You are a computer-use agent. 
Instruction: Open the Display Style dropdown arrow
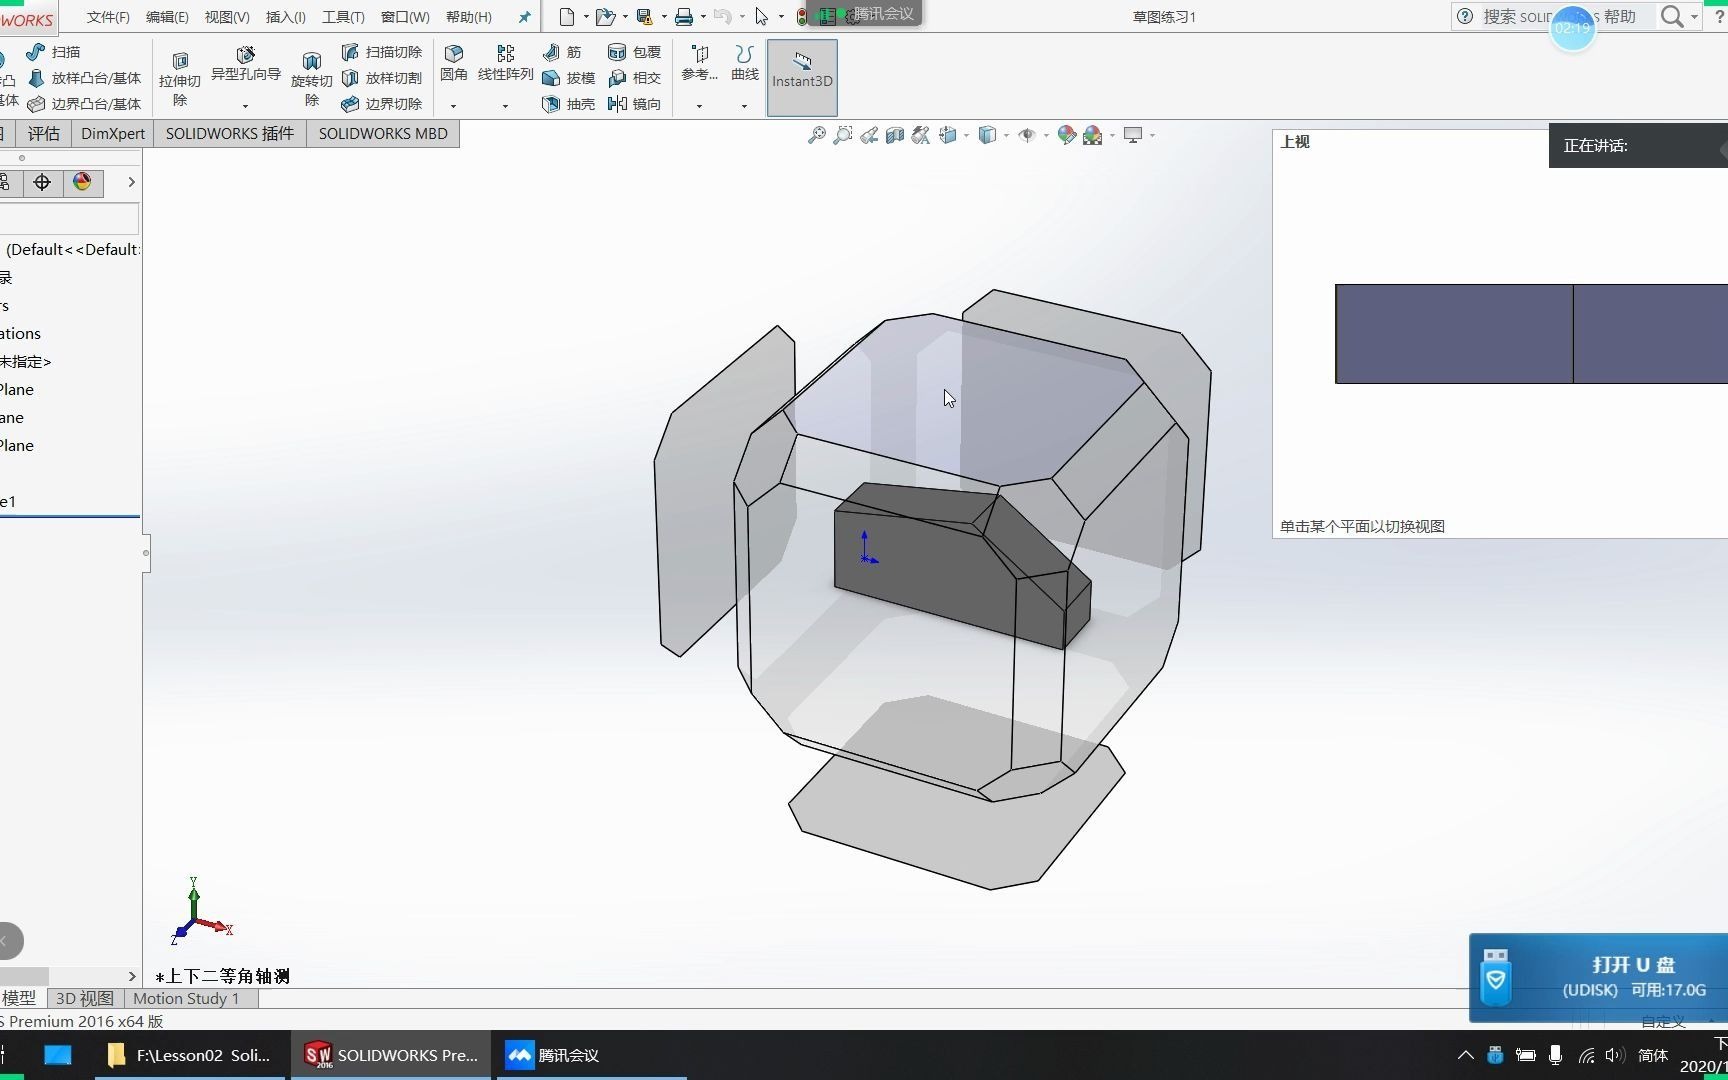(1006, 135)
